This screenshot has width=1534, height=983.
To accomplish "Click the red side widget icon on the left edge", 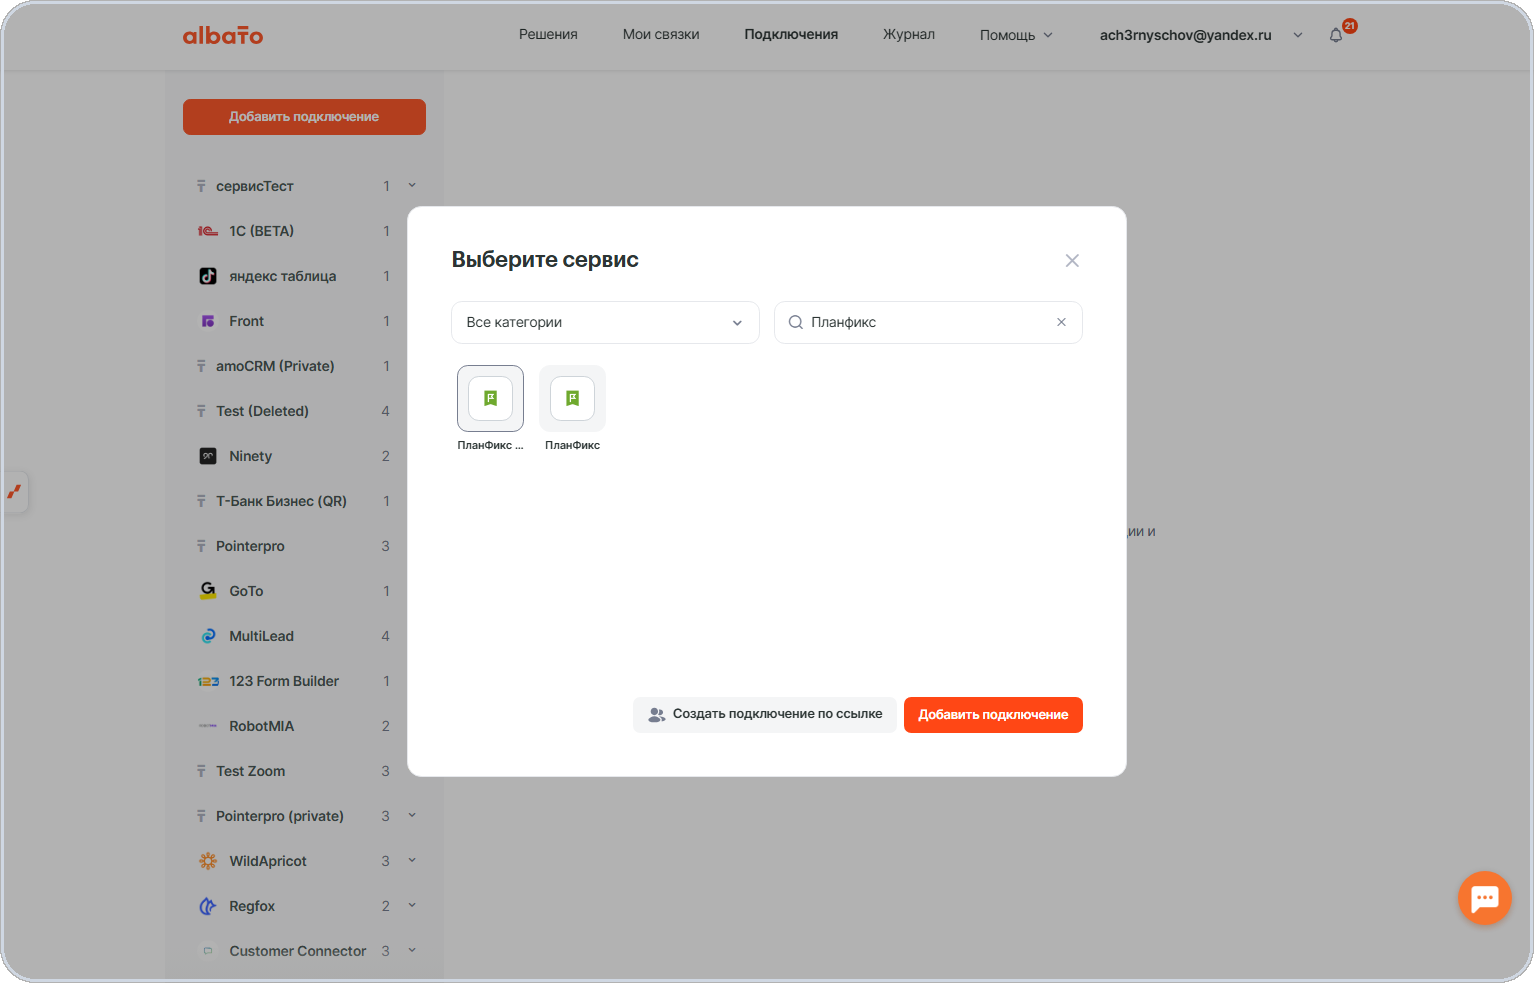I will pyautogui.click(x=14, y=492).
